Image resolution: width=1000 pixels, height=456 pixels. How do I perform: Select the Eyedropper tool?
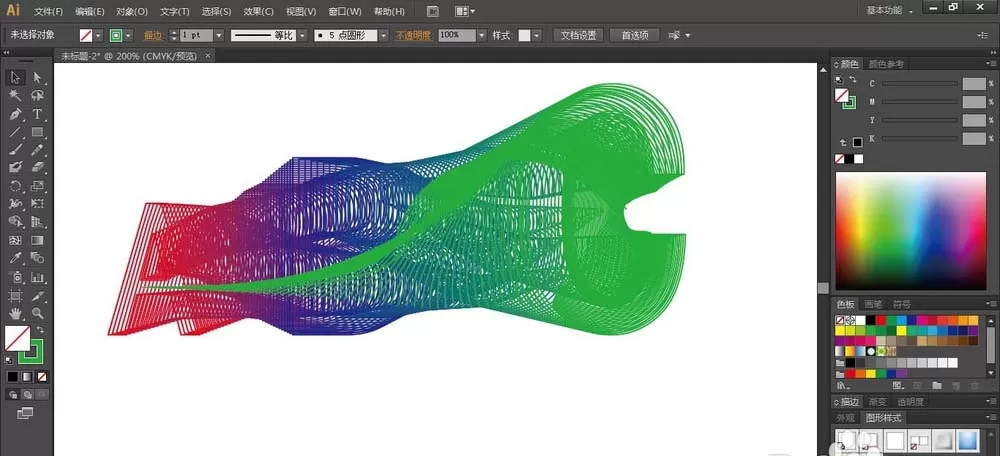(16, 258)
